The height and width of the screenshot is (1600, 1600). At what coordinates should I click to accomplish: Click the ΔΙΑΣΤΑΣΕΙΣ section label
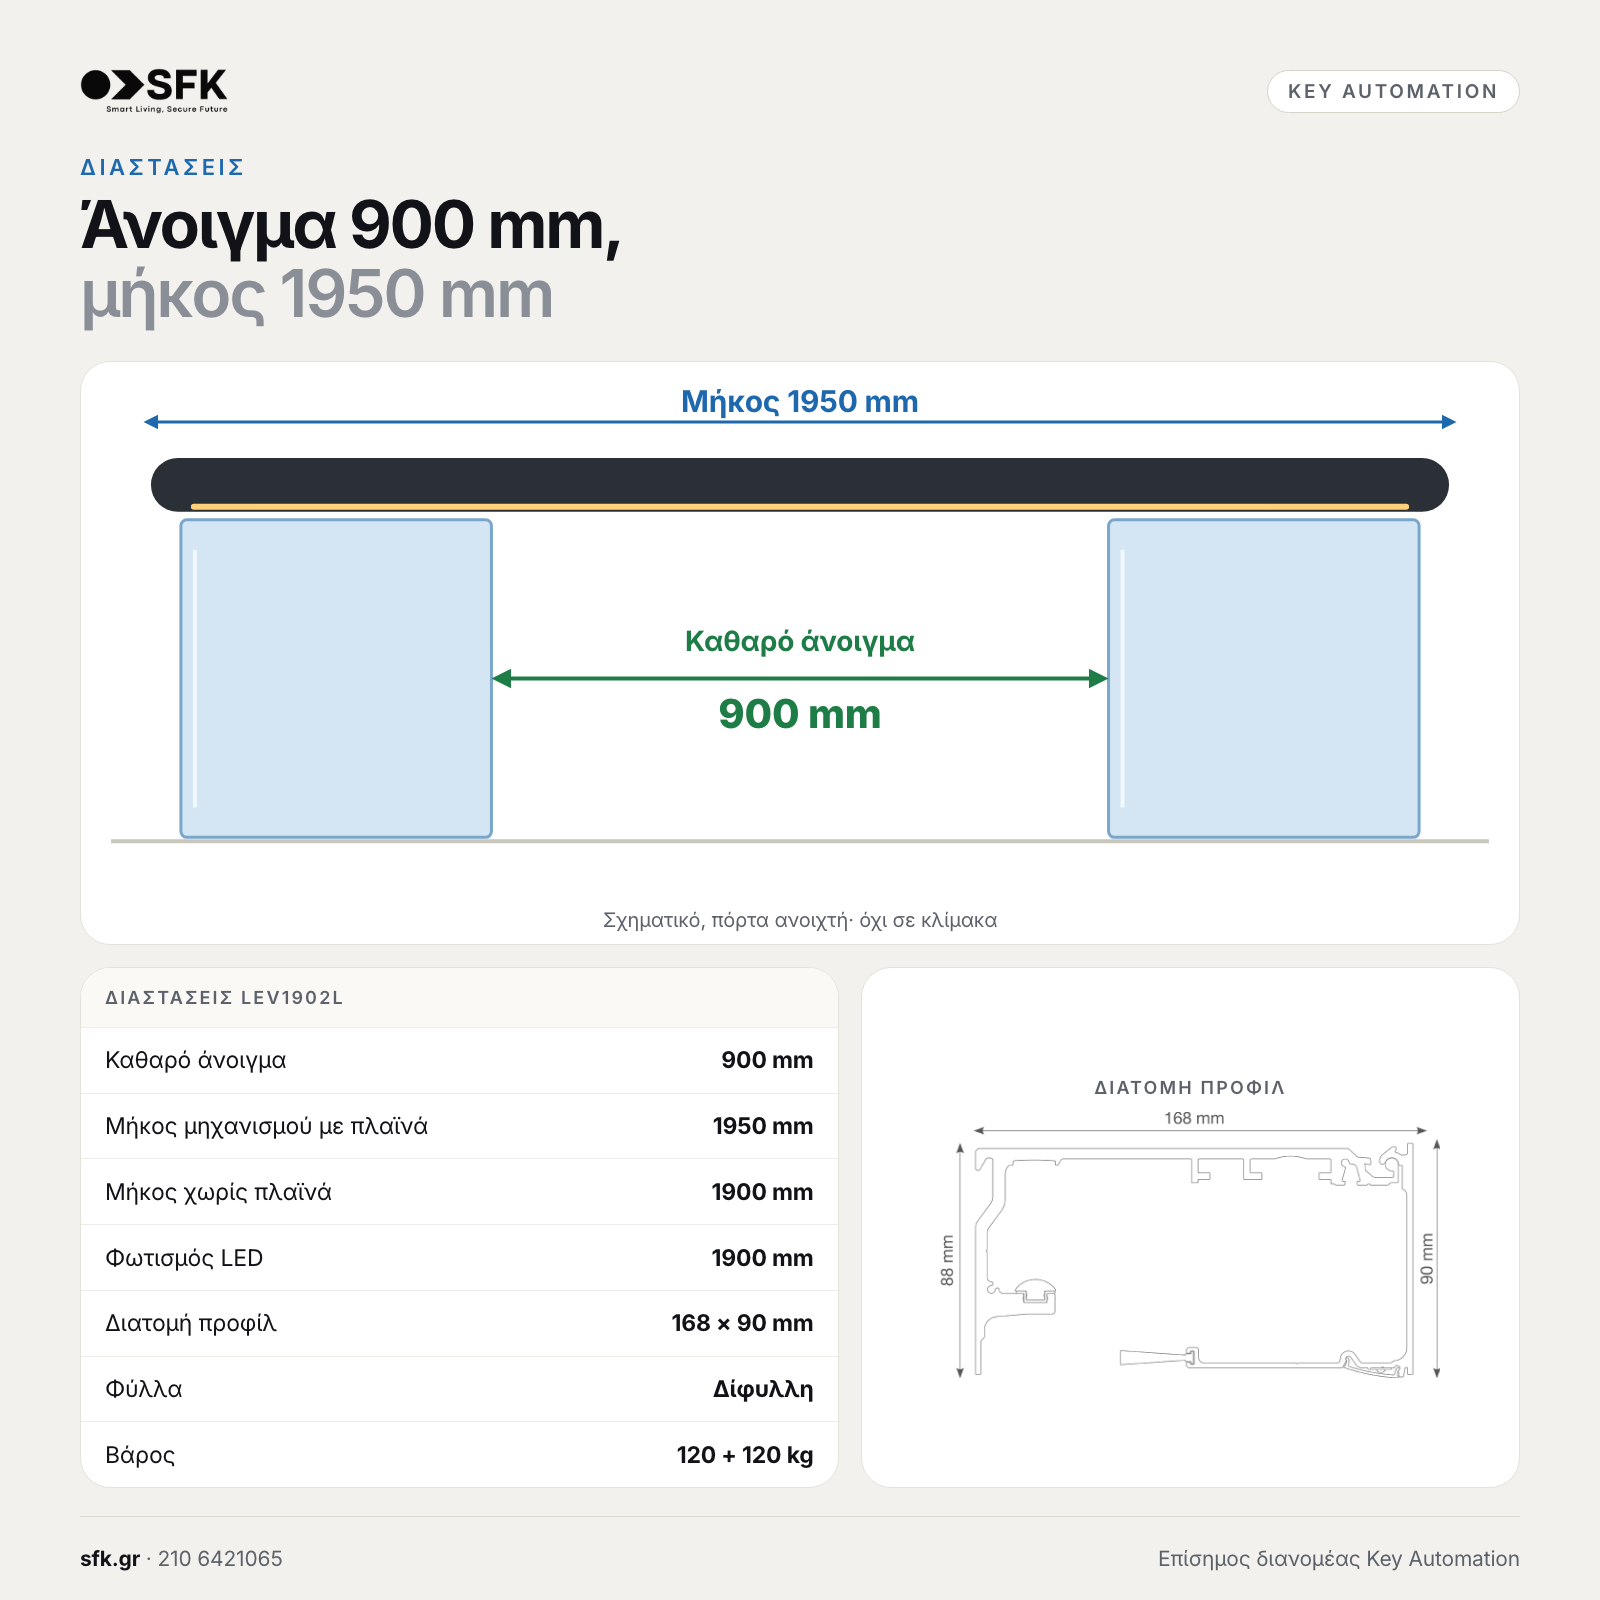[162, 167]
